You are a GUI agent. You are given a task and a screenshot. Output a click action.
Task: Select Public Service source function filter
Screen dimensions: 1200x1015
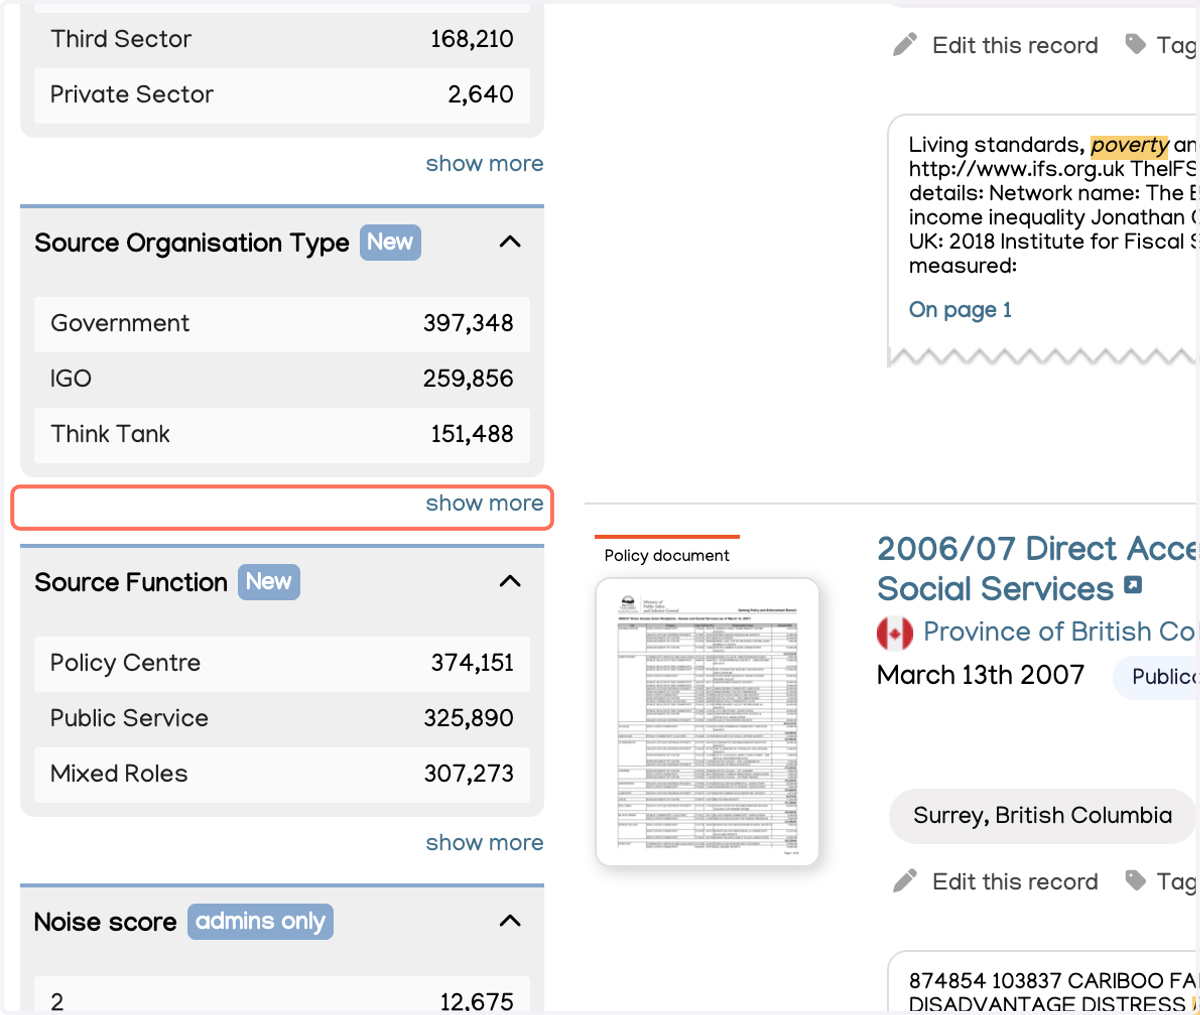282,719
